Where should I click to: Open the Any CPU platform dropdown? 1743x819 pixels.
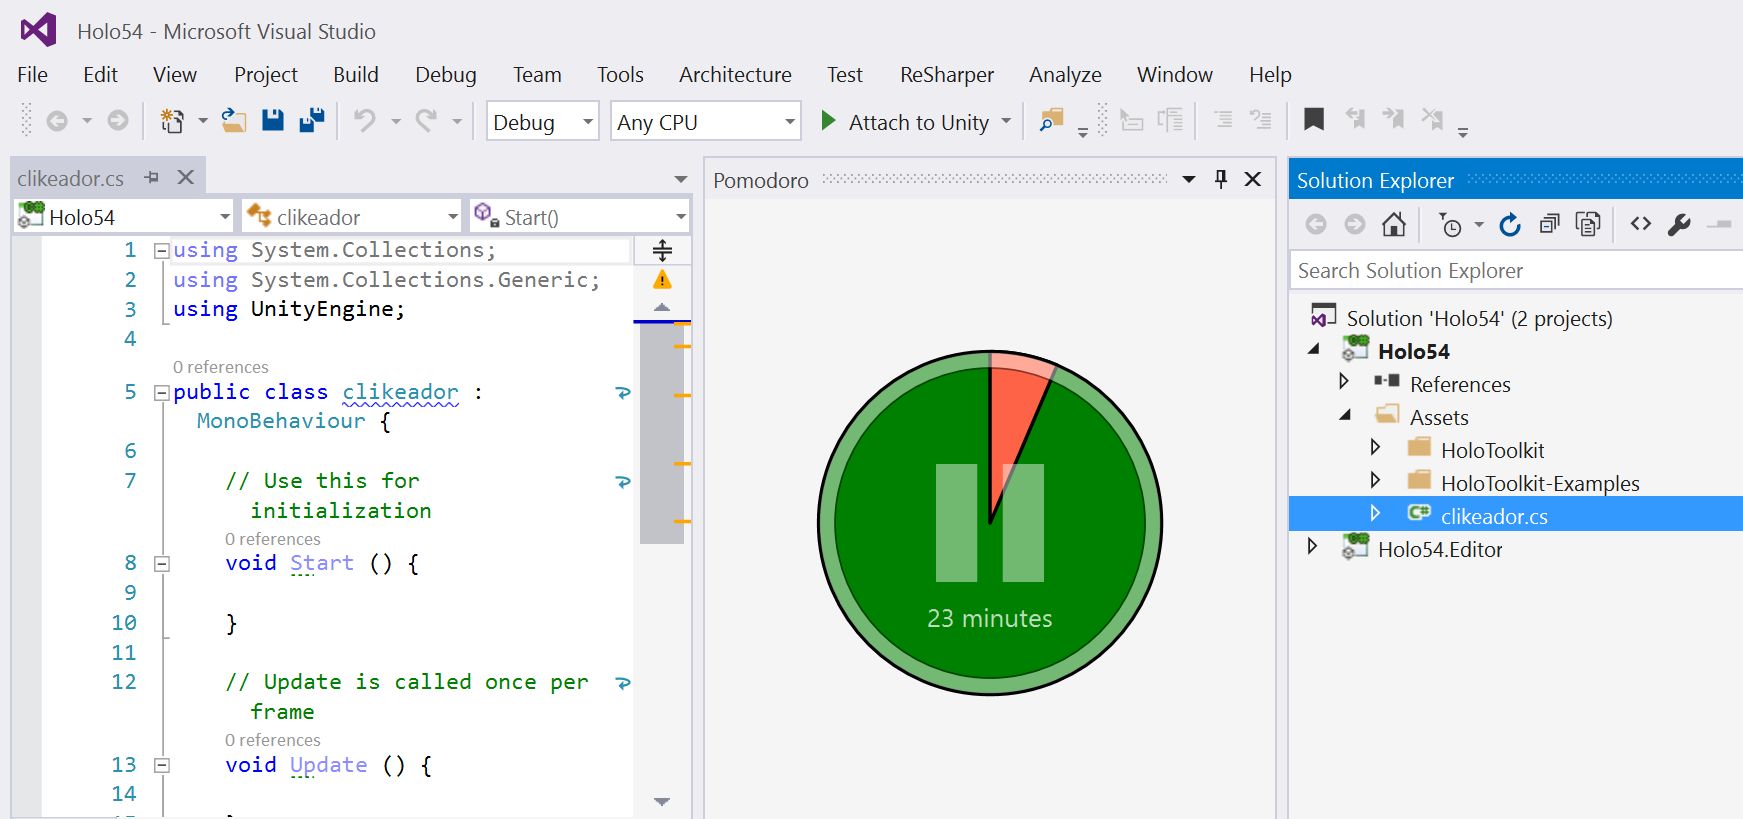[705, 122]
